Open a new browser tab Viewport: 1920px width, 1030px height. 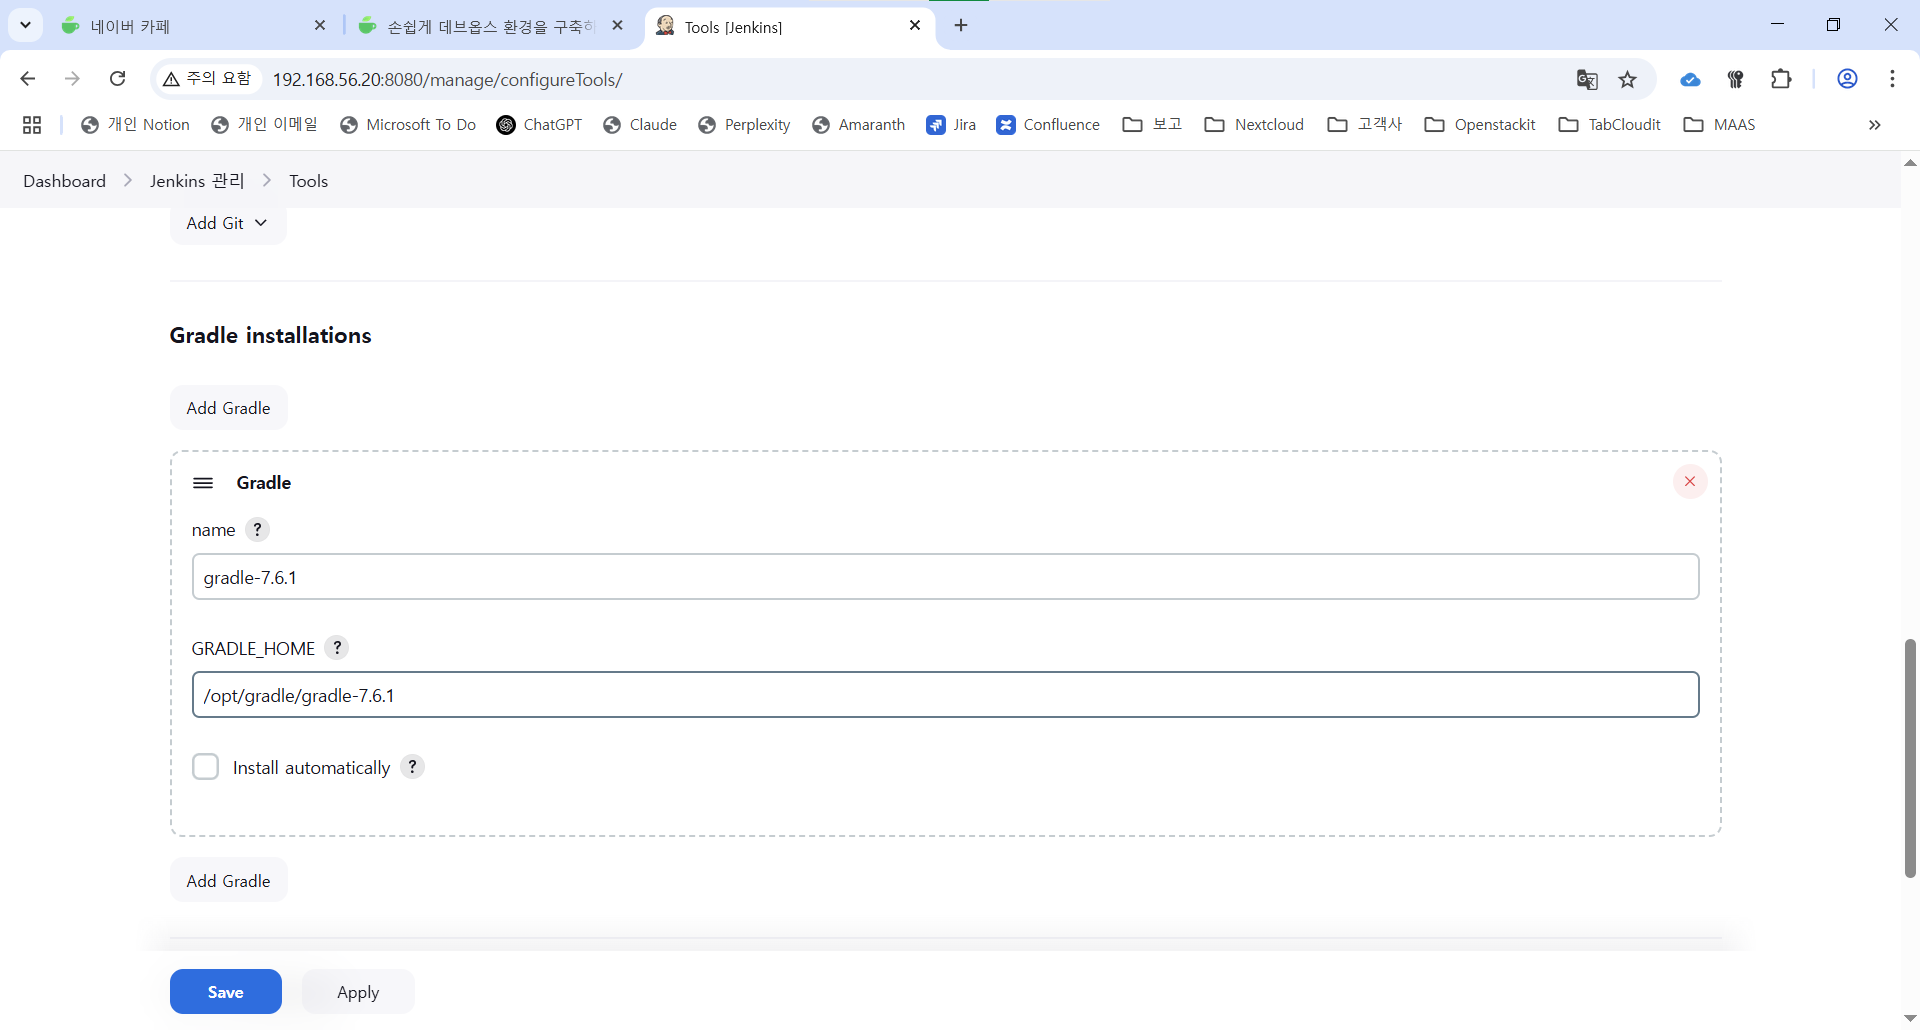[x=961, y=25]
